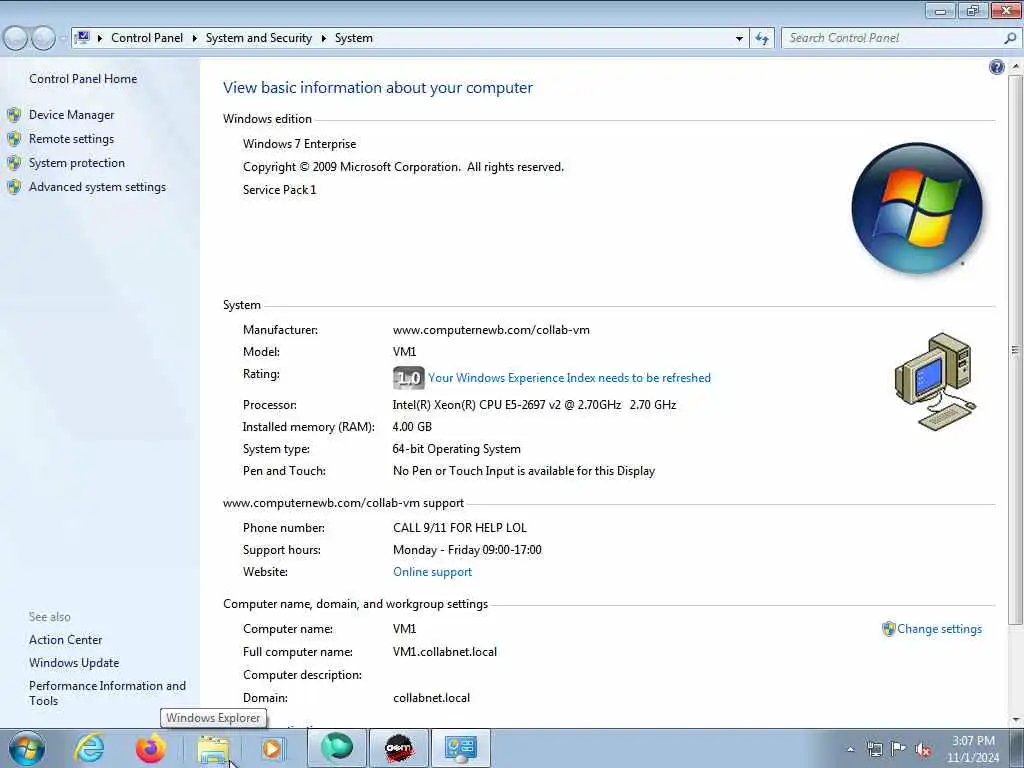This screenshot has height=768, width=1024.
Task: Click the 1.0 rating badge icon
Action: tap(409, 378)
